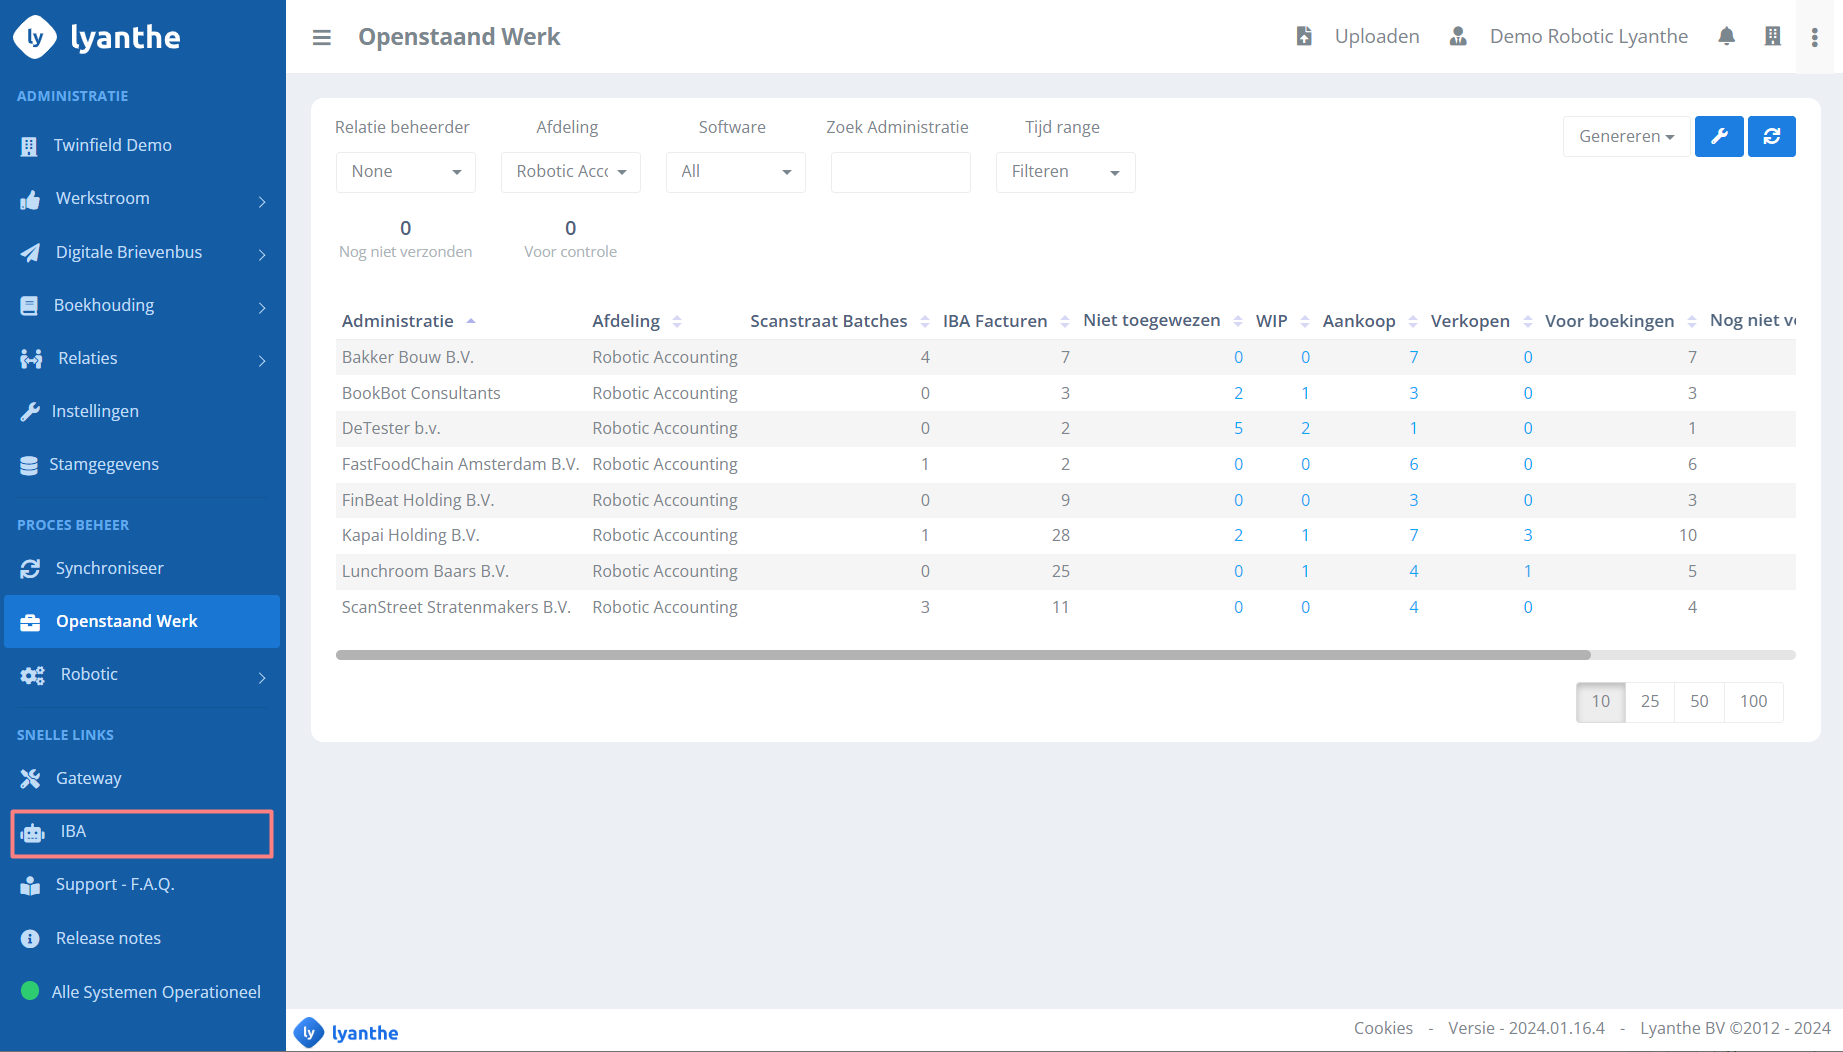Click the hamburger menu icon
This screenshot has width=1843, height=1052.
[321, 37]
